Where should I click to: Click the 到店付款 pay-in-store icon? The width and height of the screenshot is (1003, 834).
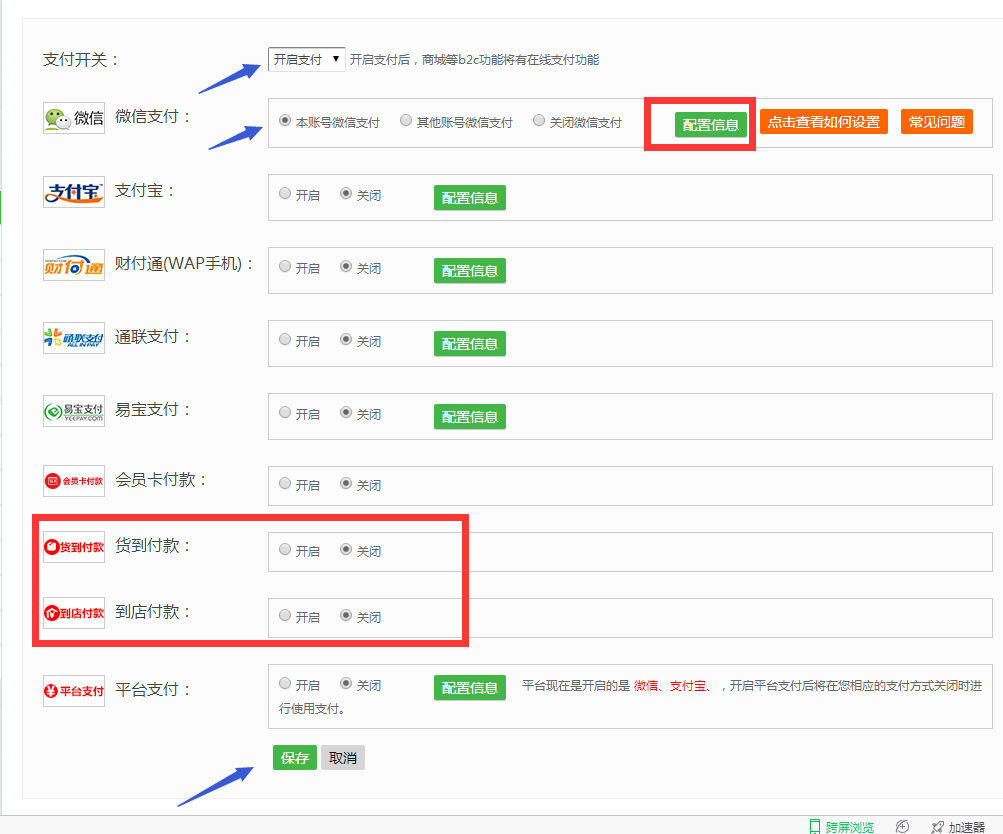coord(73,612)
